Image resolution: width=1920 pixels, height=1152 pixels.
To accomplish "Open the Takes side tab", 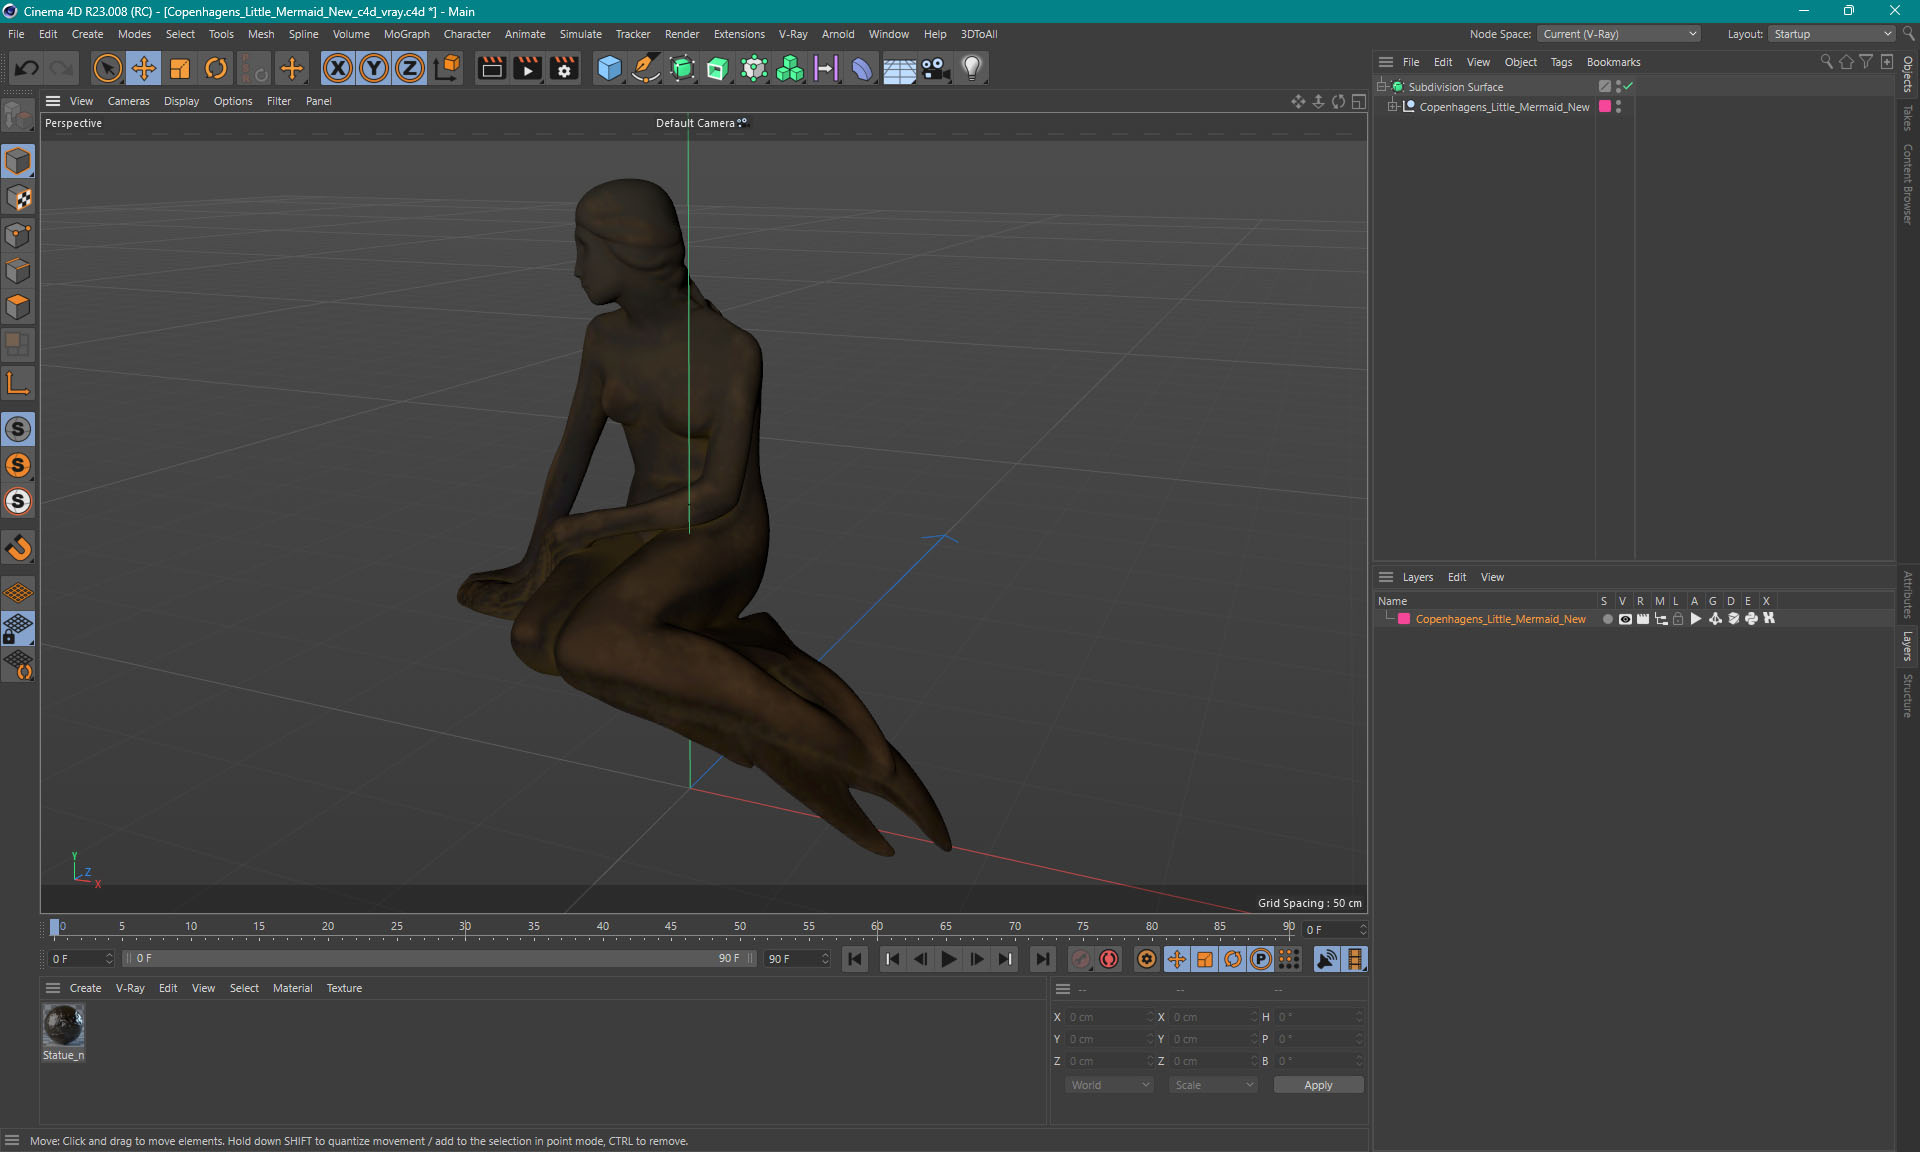I will [x=1908, y=117].
